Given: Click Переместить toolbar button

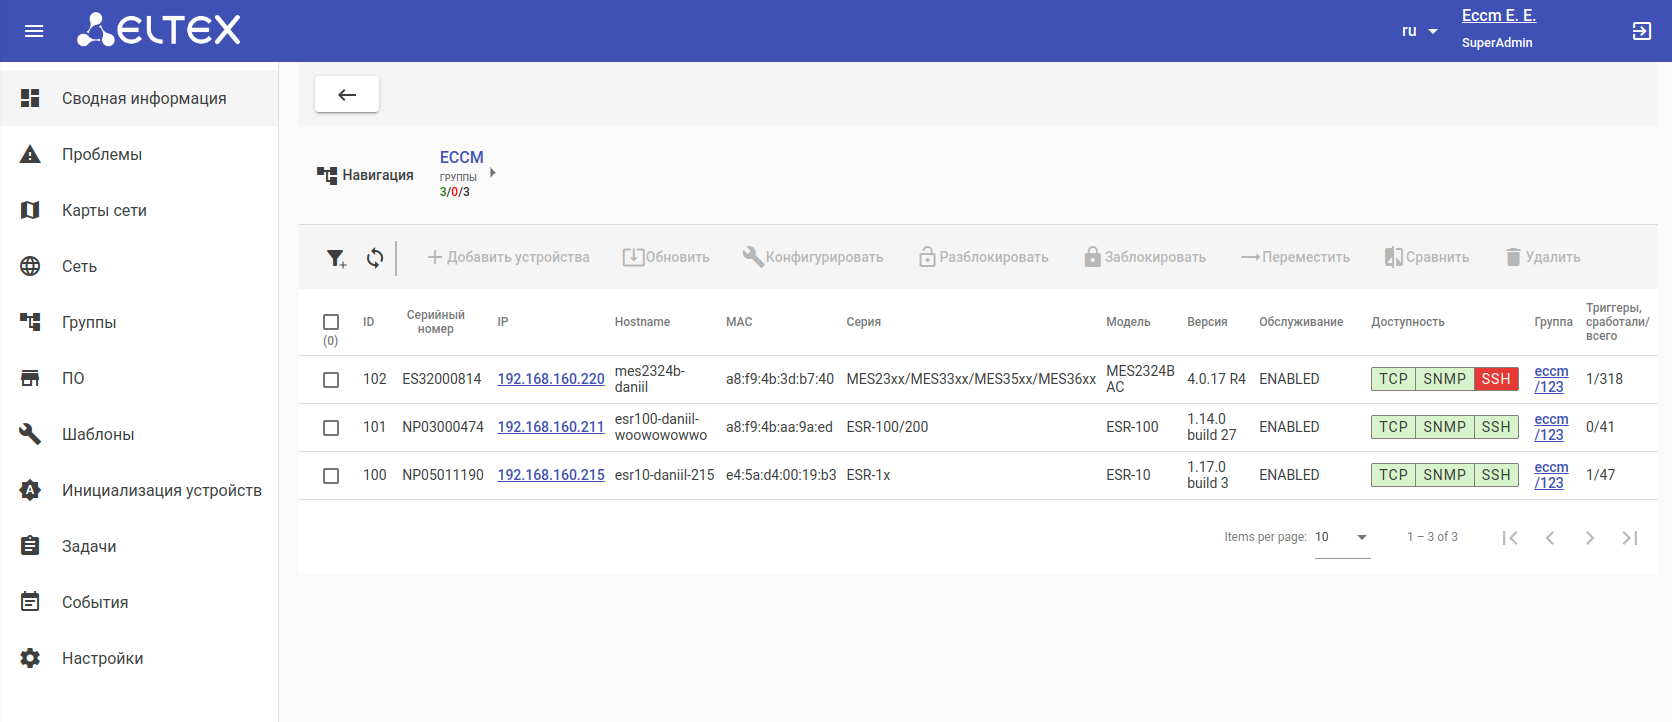Looking at the screenshot, I should 1295,257.
